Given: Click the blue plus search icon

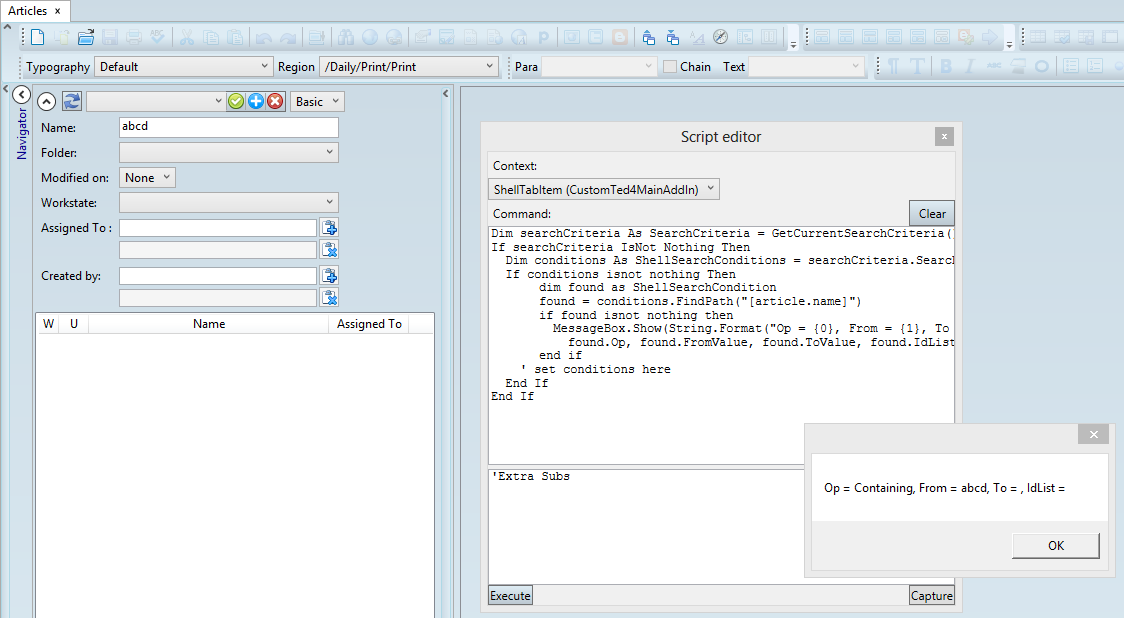Looking at the screenshot, I should click(x=256, y=102).
